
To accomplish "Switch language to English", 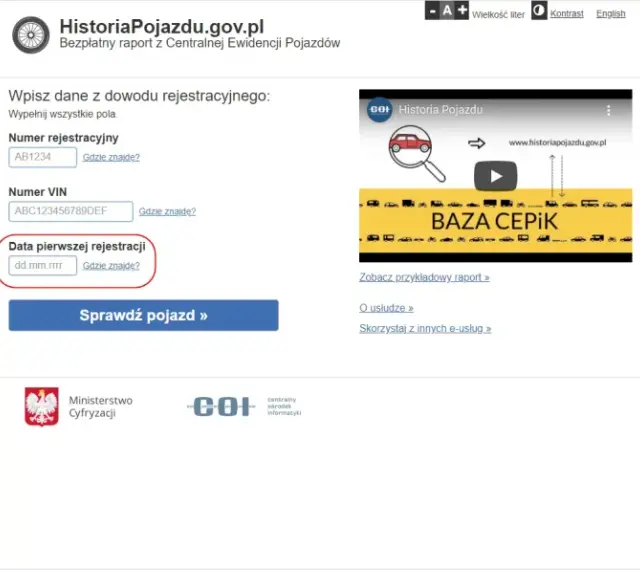I will 611,13.
